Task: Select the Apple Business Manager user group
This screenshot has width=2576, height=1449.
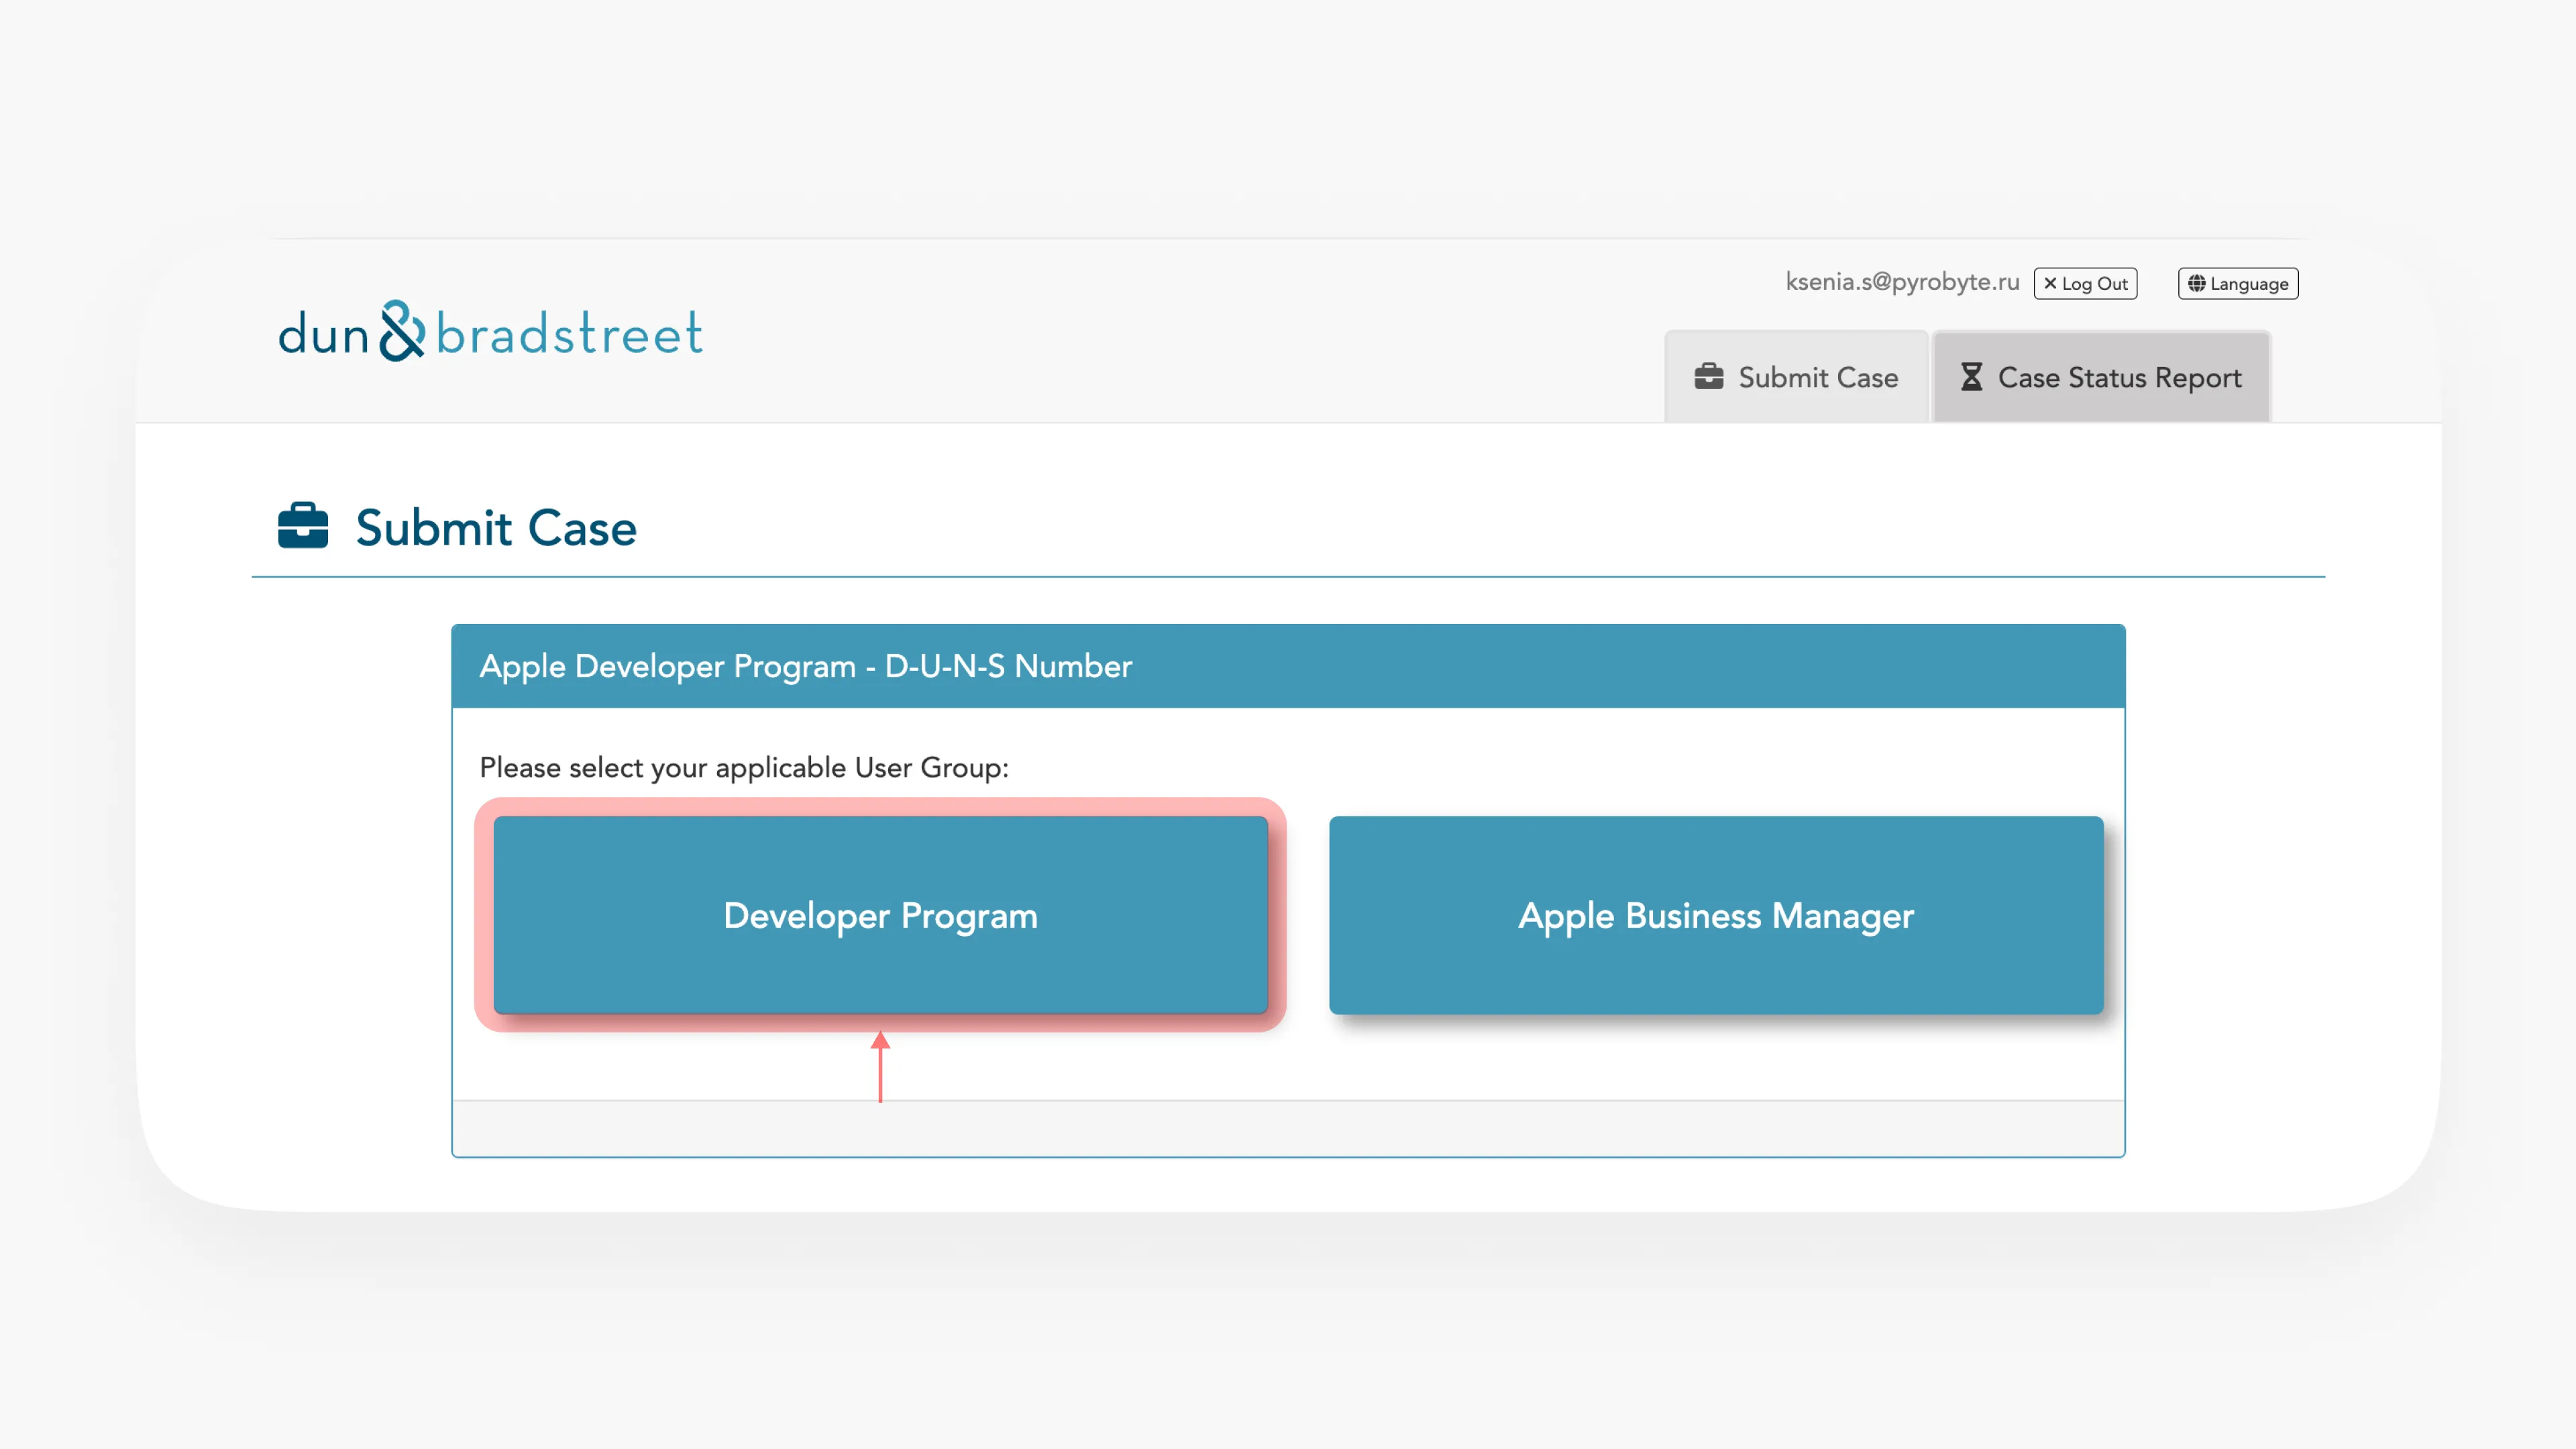Action: pyautogui.click(x=1716, y=915)
